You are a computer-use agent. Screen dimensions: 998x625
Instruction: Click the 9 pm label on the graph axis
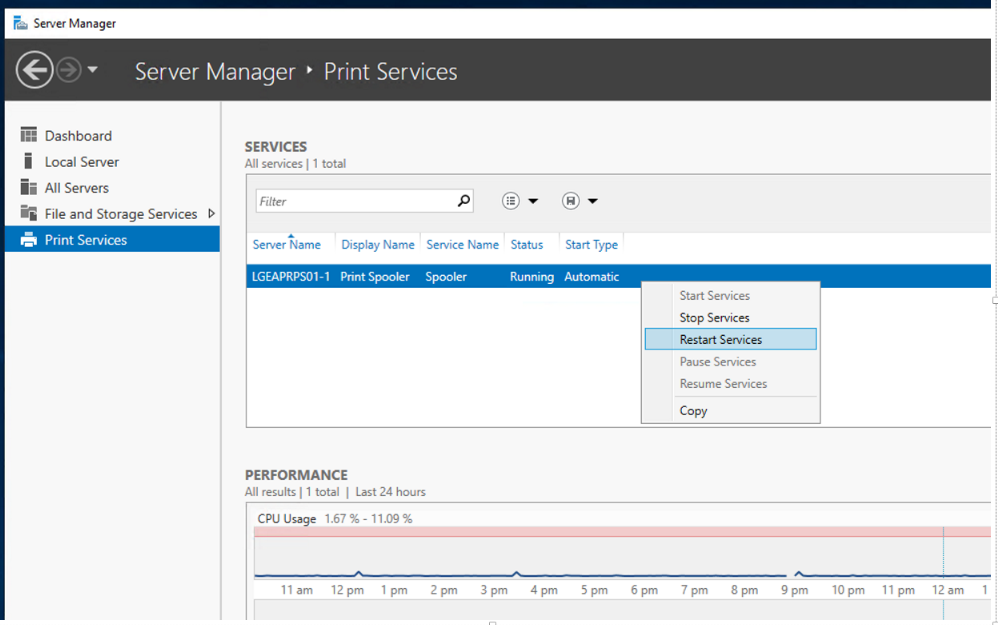coord(794,590)
